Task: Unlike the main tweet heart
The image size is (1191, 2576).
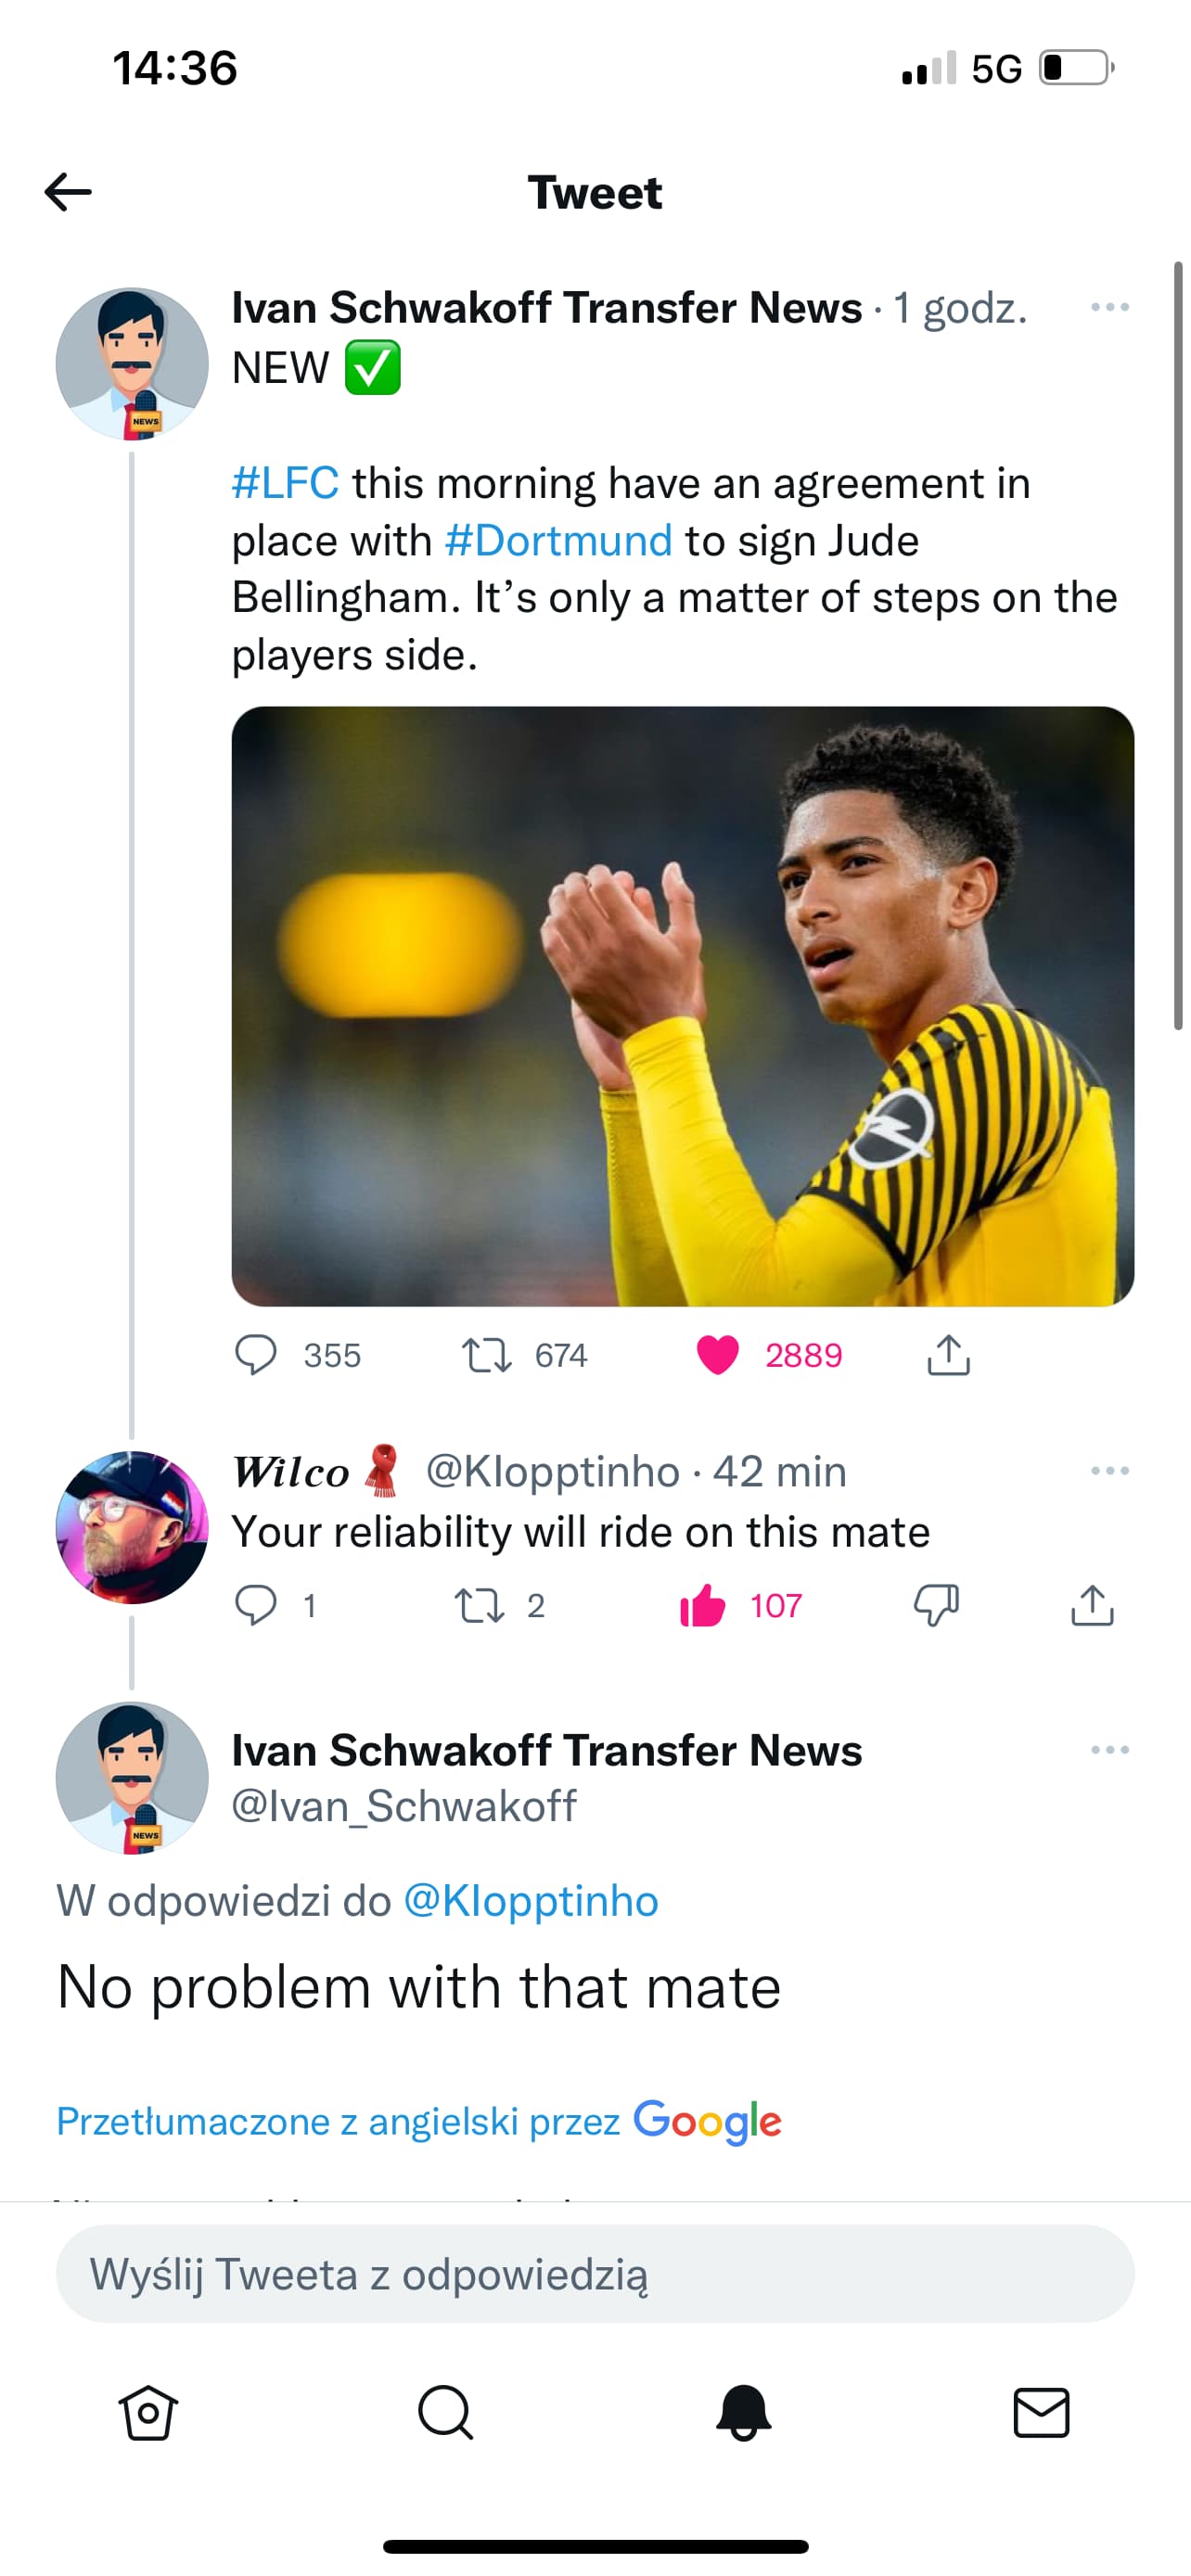Action: 717,1355
